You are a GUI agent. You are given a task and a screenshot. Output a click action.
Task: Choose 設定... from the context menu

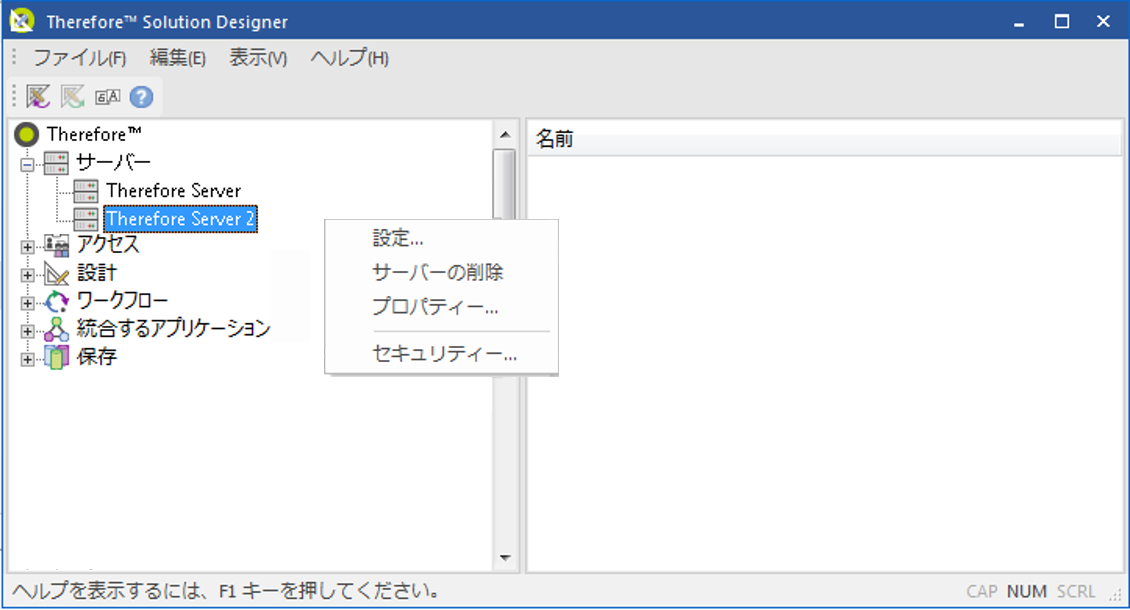pos(398,239)
